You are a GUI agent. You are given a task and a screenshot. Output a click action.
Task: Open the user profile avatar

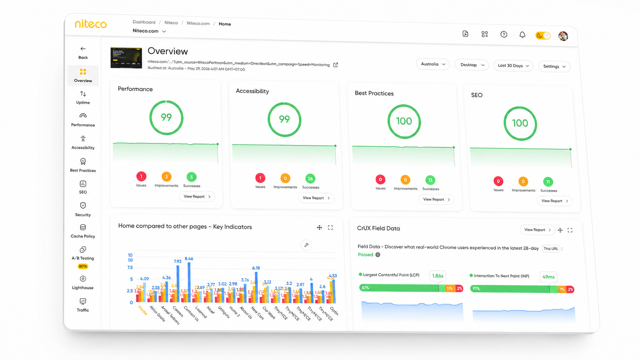pos(563,36)
